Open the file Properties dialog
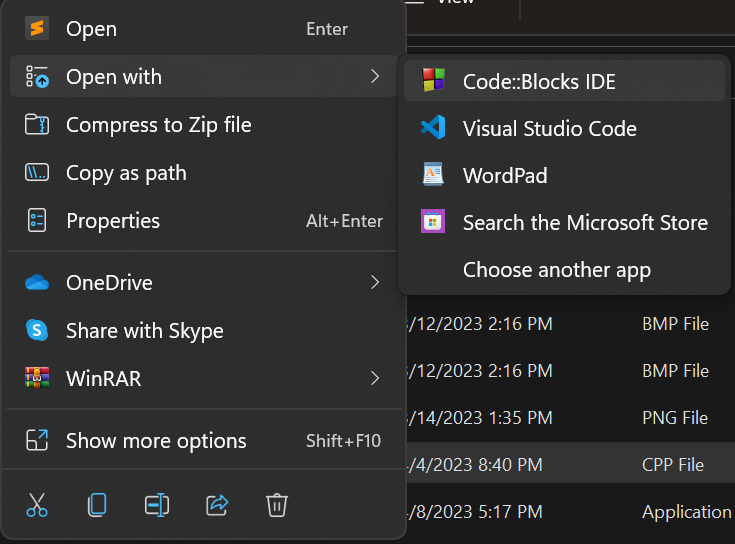The image size is (735, 544). tap(112, 221)
